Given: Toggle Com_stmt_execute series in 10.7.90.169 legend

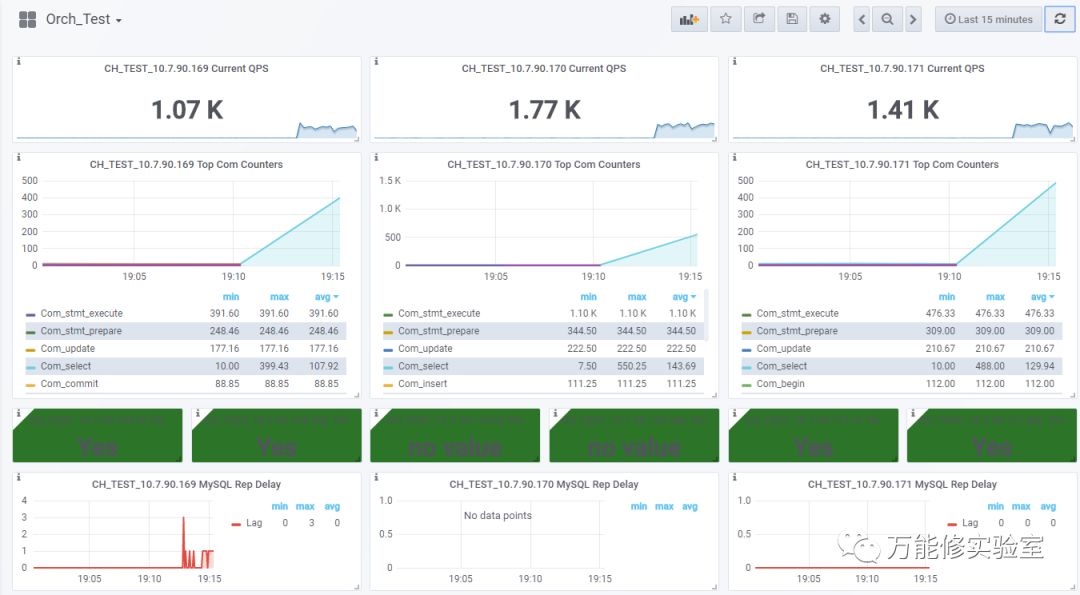Looking at the screenshot, I should 81,313.
